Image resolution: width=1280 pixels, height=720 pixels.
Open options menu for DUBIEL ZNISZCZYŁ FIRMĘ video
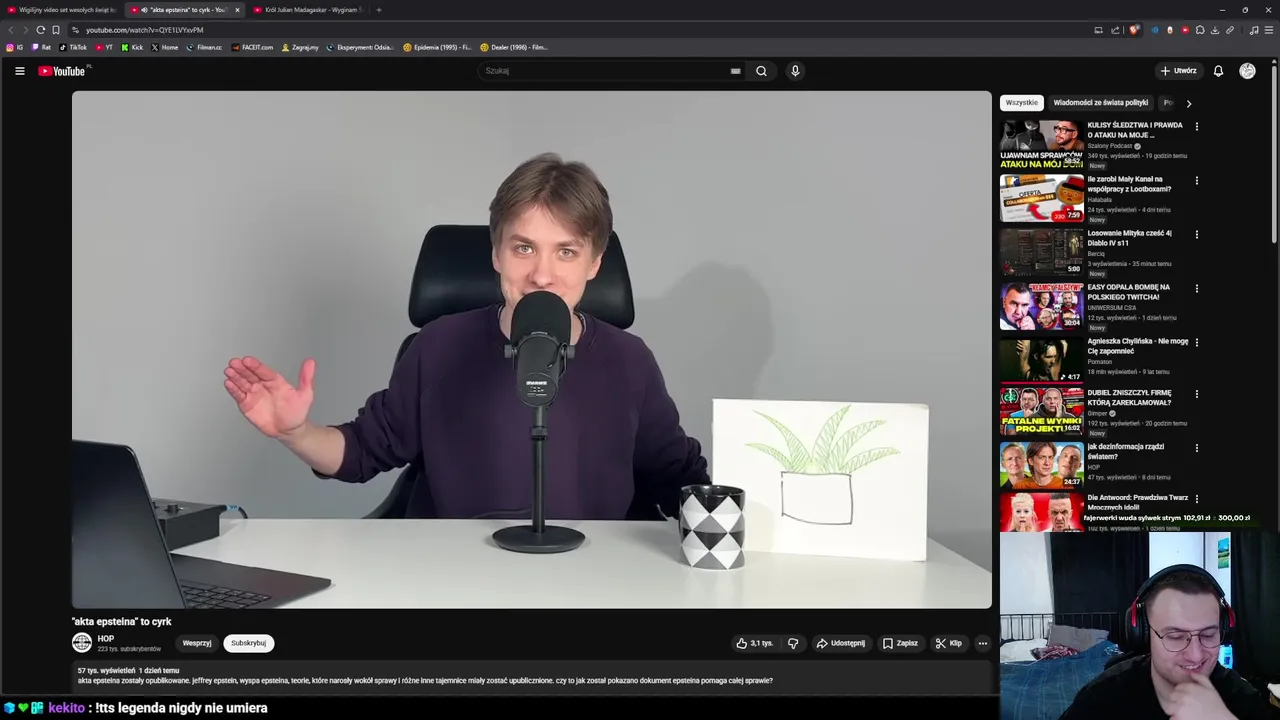click(x=1196, y=395)
